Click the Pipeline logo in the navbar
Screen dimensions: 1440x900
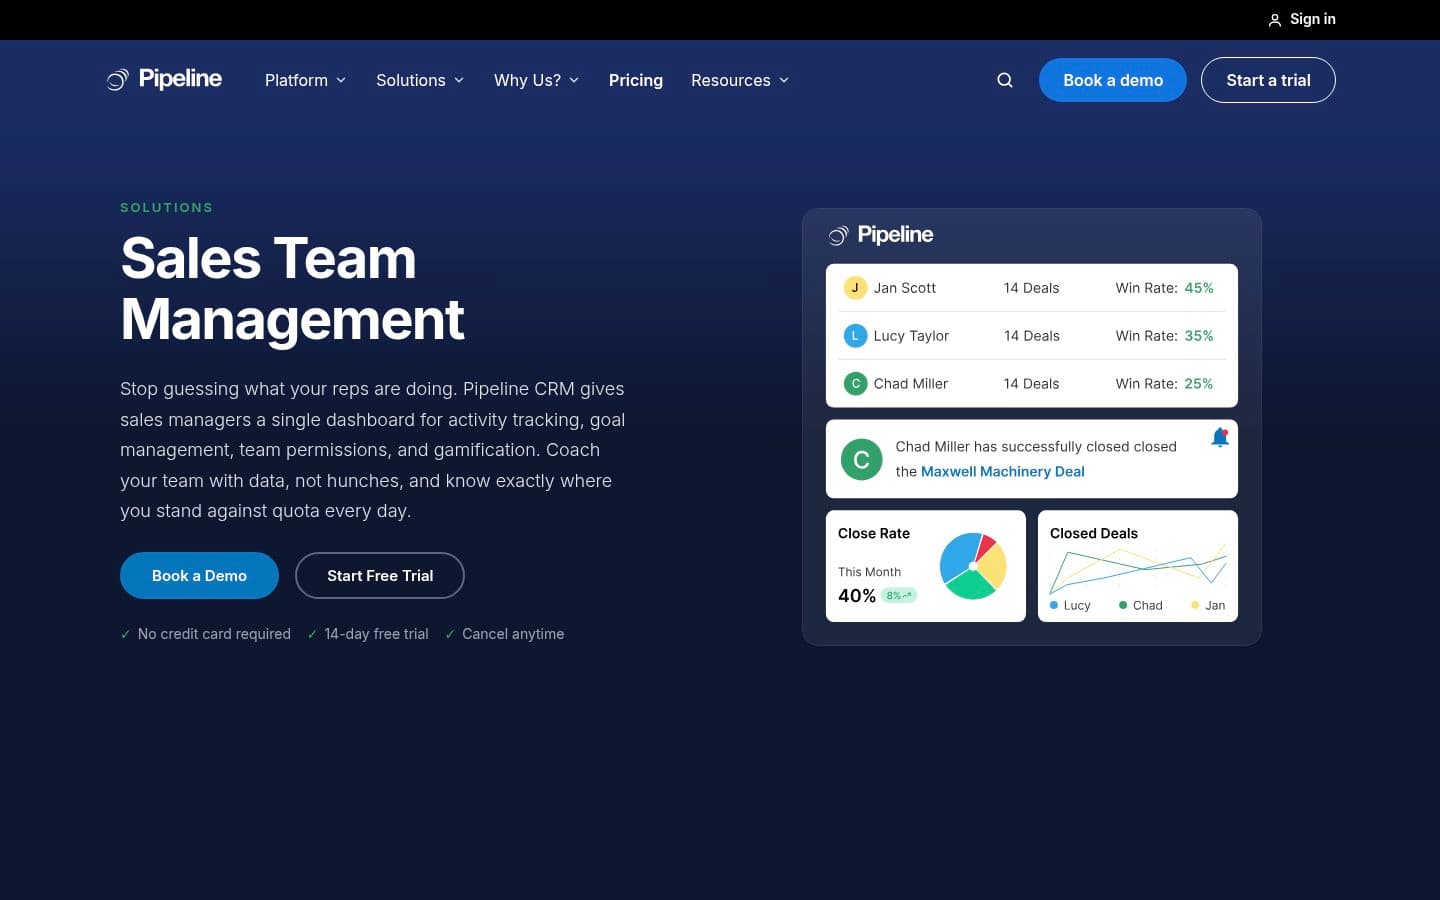[164, 79]
